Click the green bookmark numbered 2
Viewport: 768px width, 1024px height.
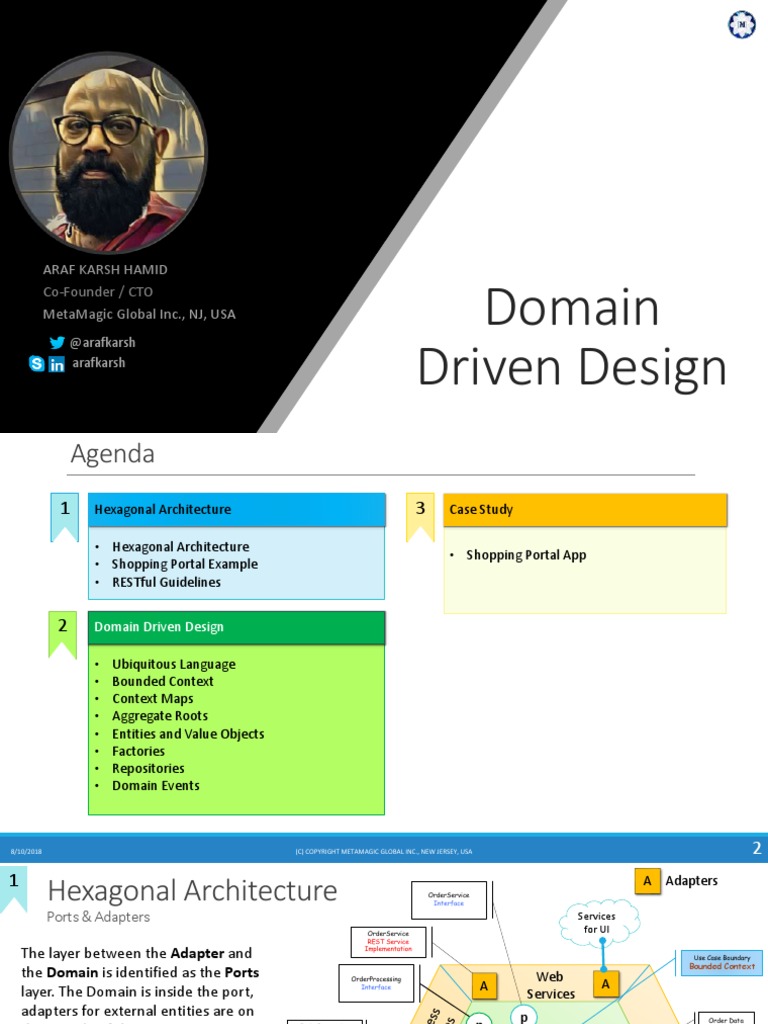click(x=63, y=634)
